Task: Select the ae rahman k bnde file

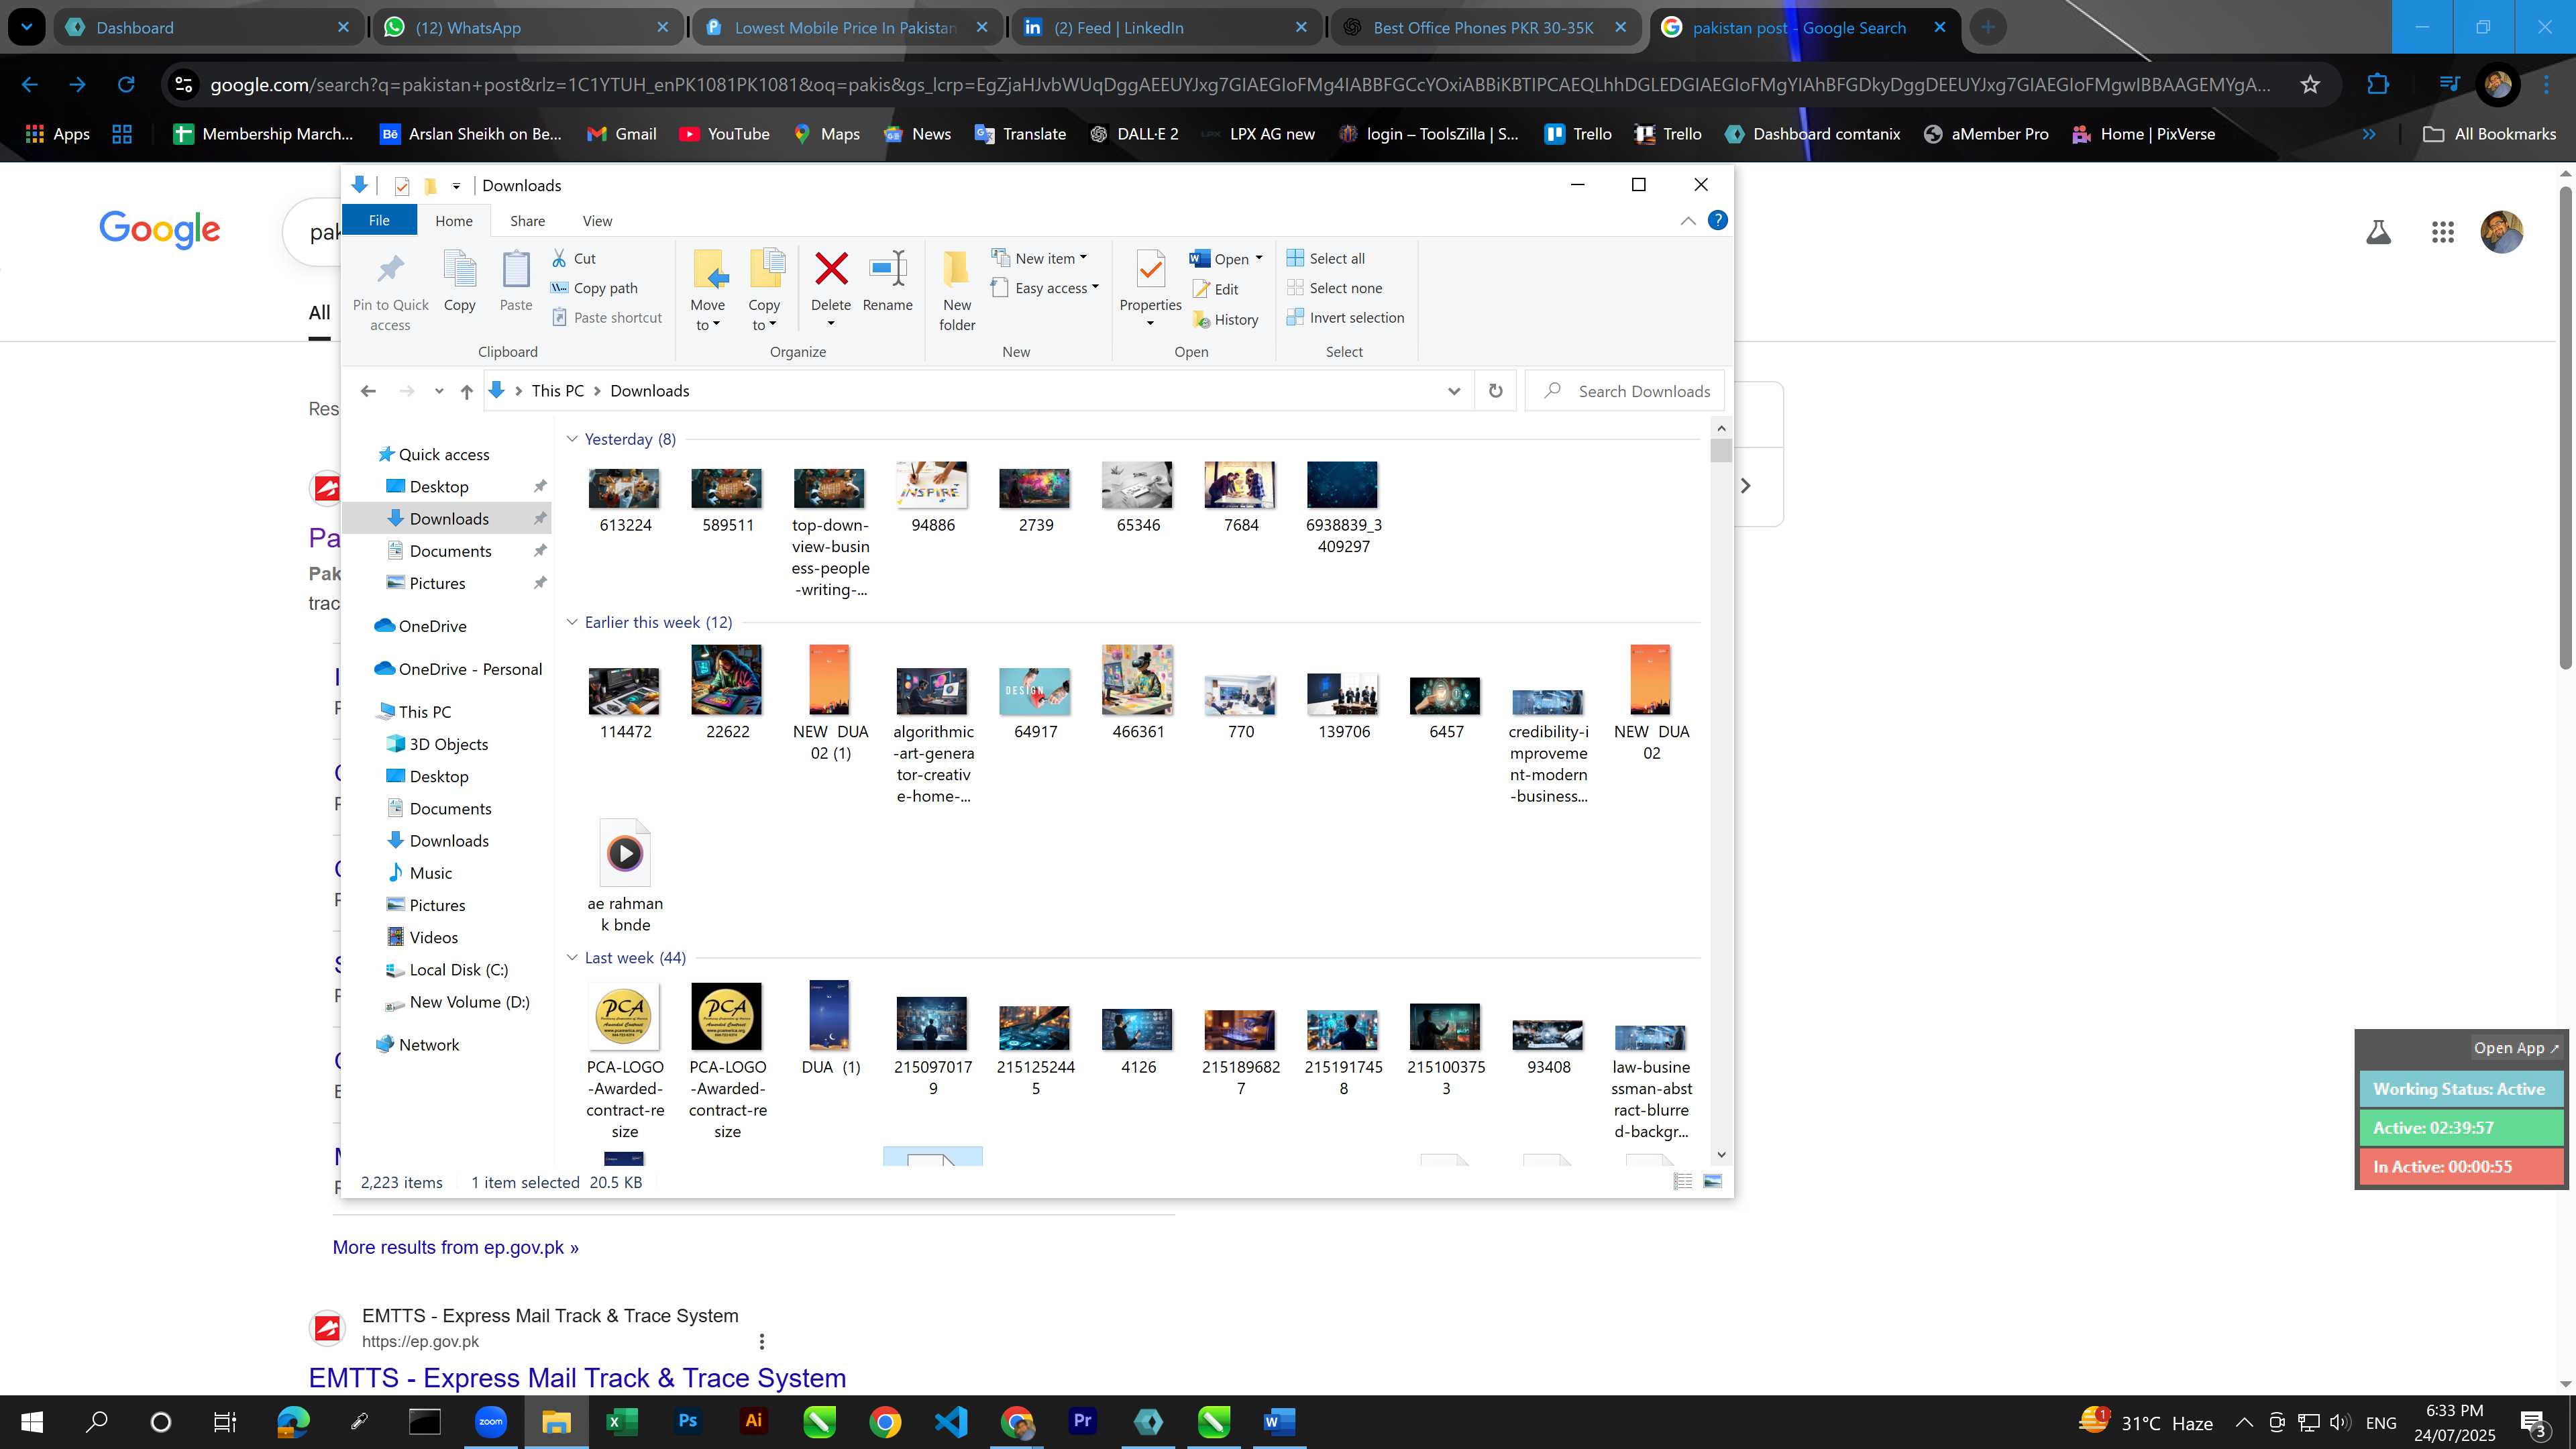Action: click(625, 877)
